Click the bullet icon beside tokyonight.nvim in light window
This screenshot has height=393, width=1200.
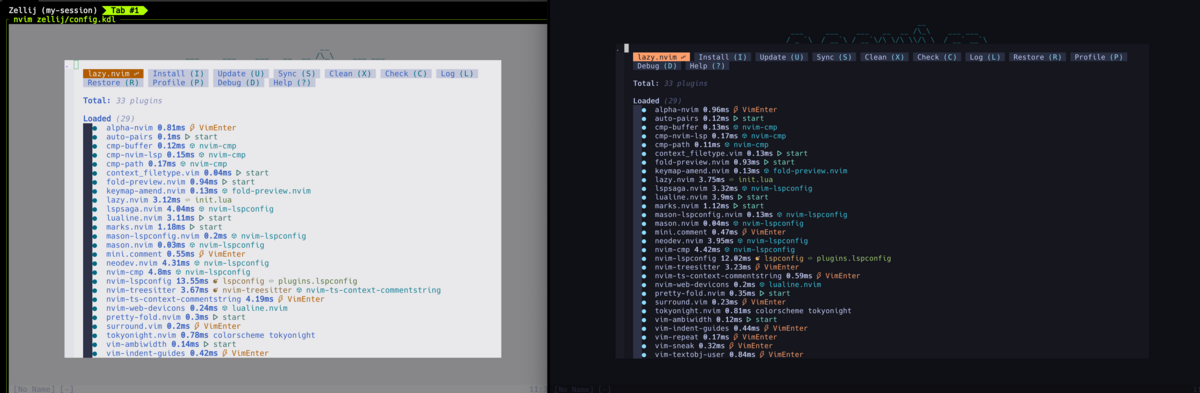(94, 334)
